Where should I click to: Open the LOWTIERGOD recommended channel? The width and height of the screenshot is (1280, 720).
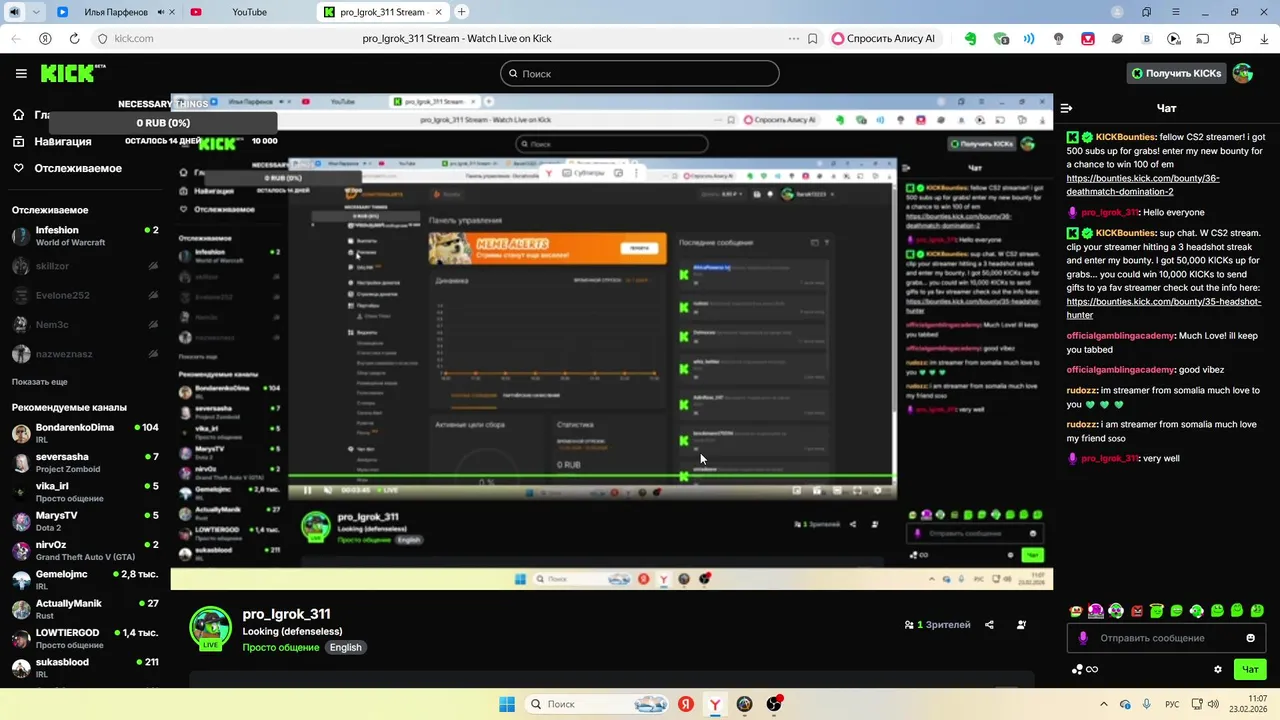85,639
